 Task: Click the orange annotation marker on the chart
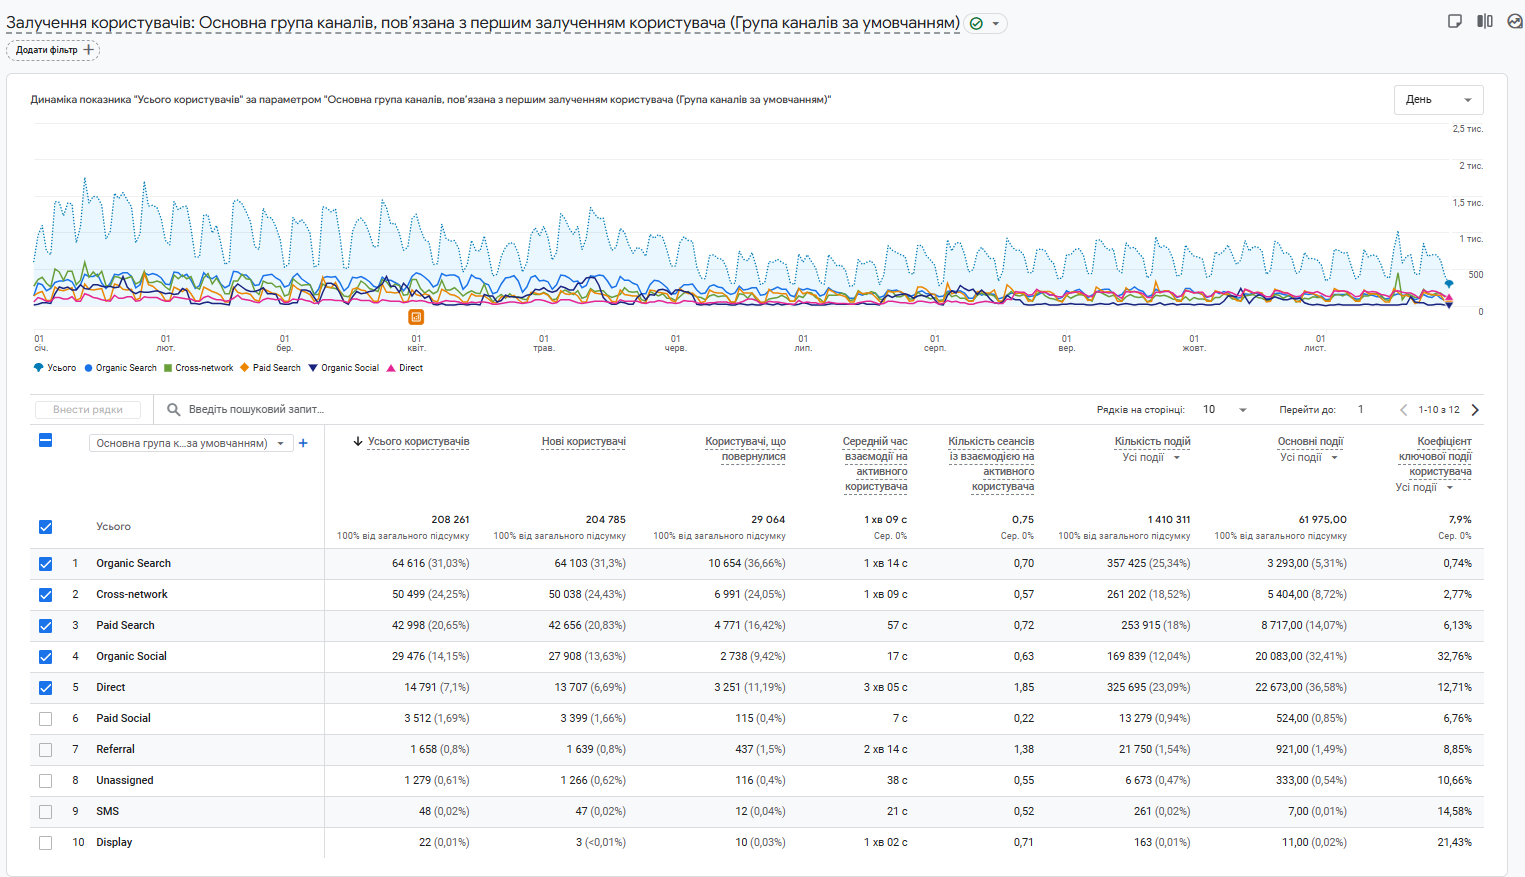416,317
